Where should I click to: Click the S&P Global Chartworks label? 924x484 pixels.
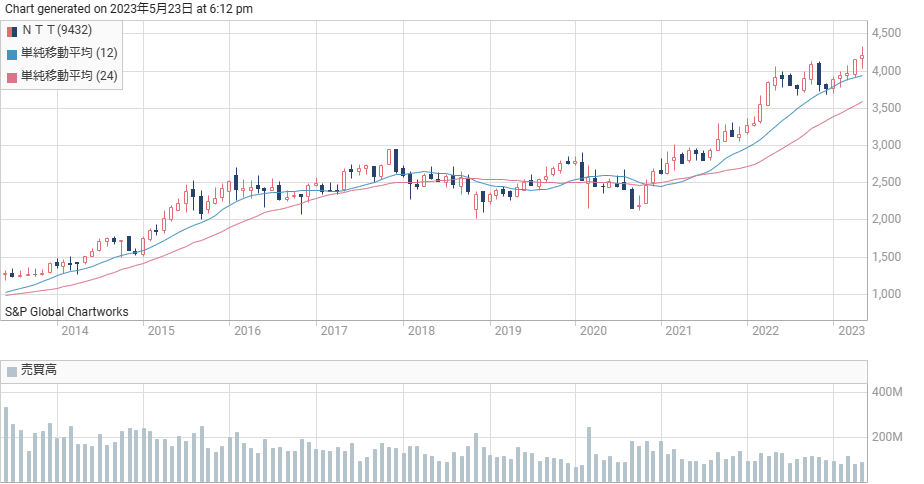coord(67,312)
